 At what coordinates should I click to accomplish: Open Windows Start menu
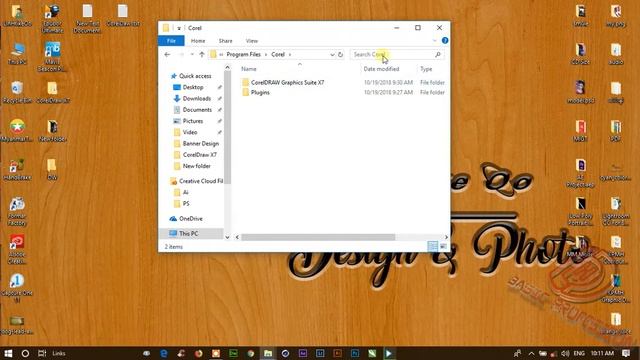pyautogui.click(x=8, y=353)
